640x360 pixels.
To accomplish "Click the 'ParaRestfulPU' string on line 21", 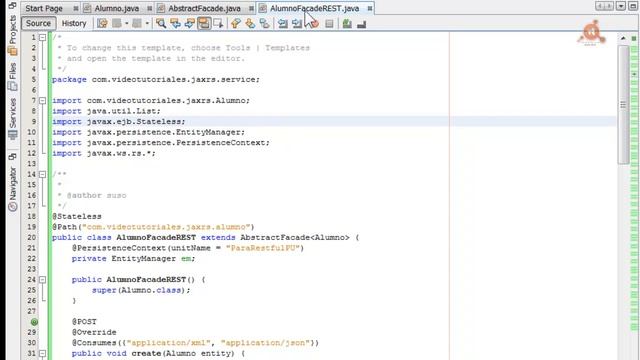I will (x=263, y=248).
